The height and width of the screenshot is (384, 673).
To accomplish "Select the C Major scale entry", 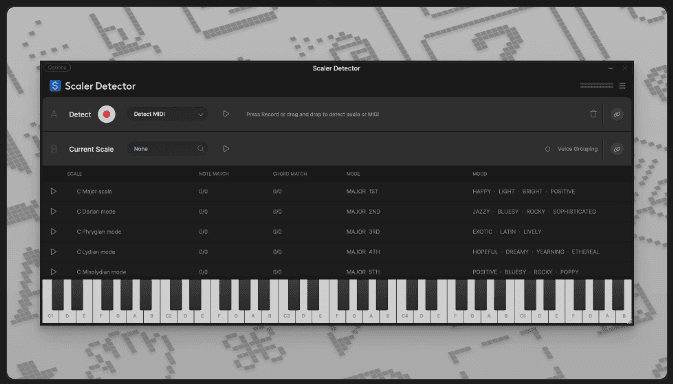I will click(94, 191).
